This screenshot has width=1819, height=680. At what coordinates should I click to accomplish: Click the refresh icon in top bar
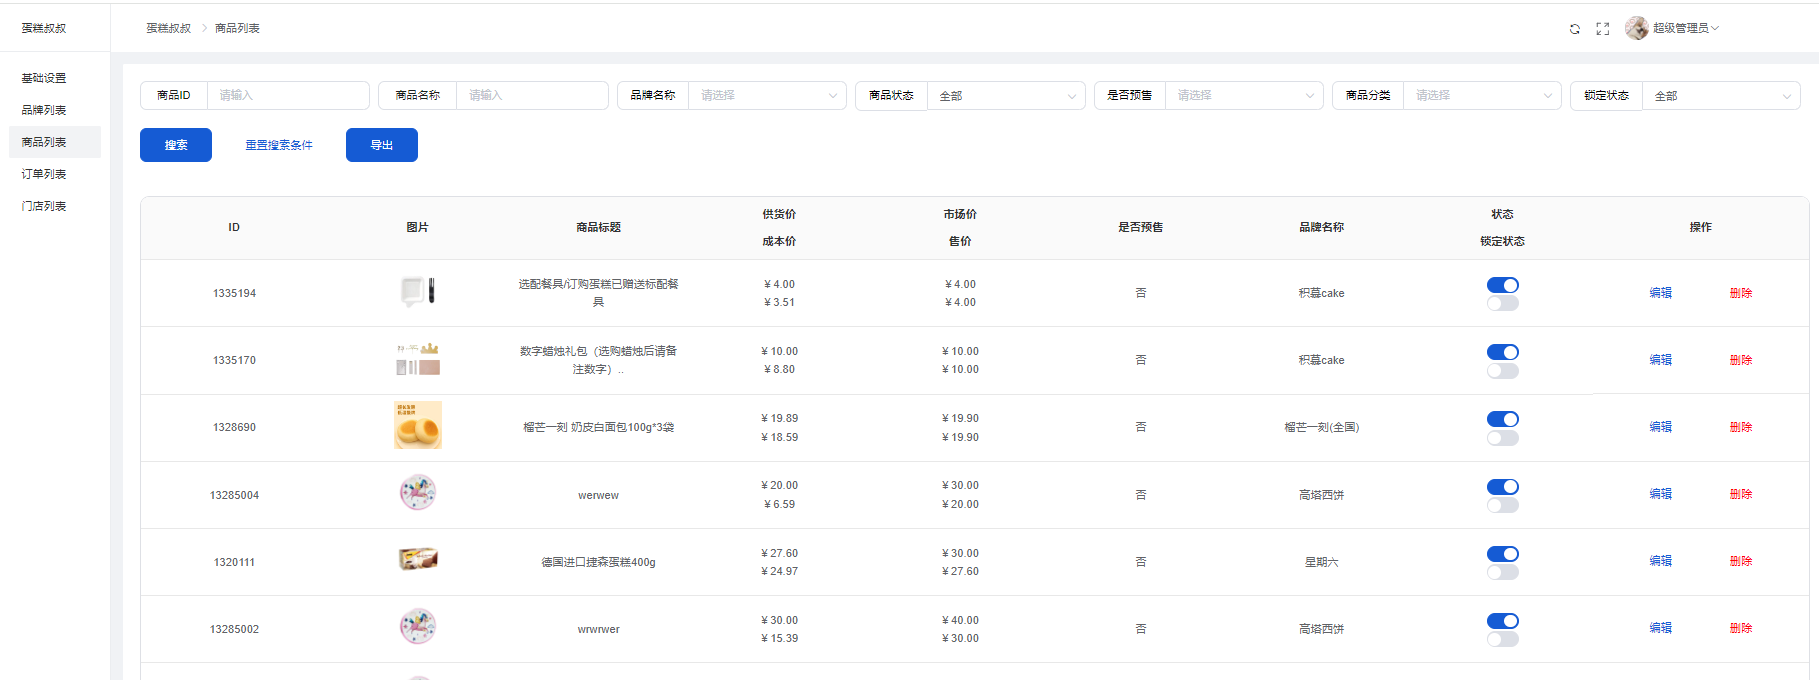(x=1574, y=29)
